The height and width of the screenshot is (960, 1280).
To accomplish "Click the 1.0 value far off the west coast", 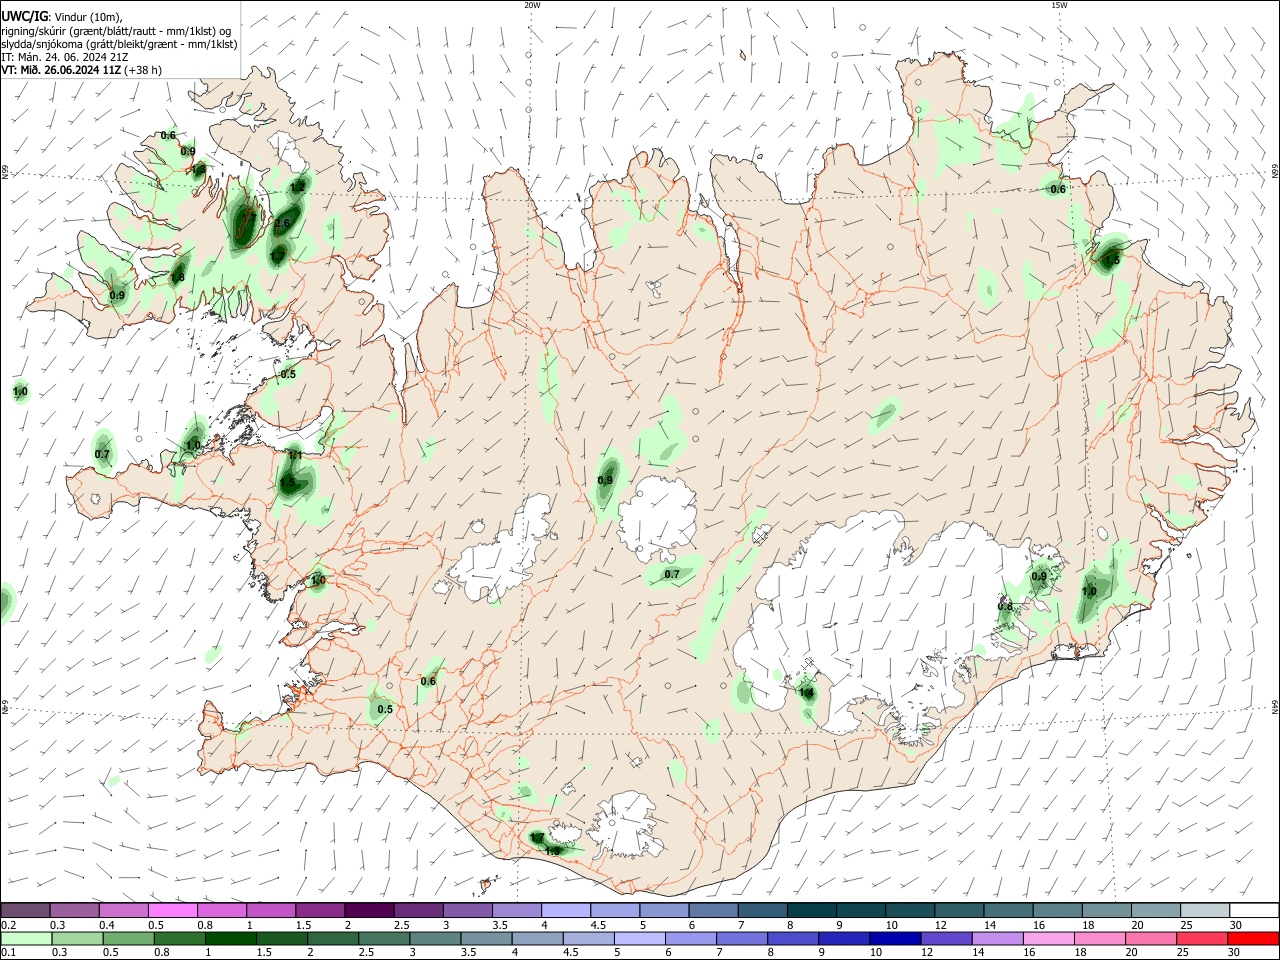I will 20,392.
